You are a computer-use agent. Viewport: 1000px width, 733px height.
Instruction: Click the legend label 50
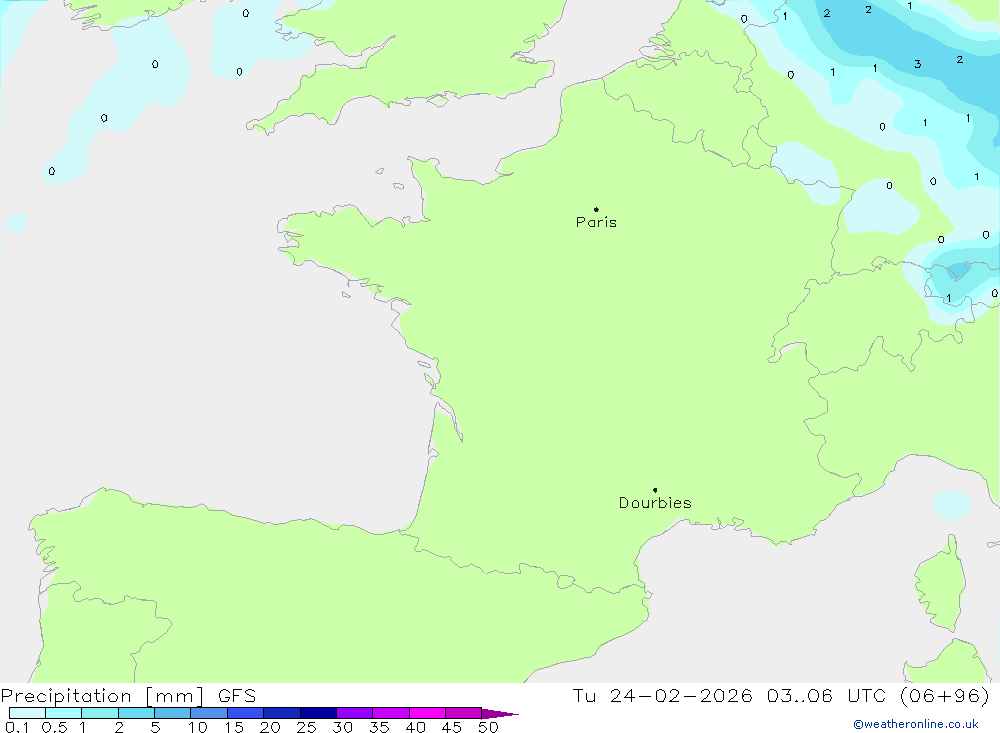(488, 727)
